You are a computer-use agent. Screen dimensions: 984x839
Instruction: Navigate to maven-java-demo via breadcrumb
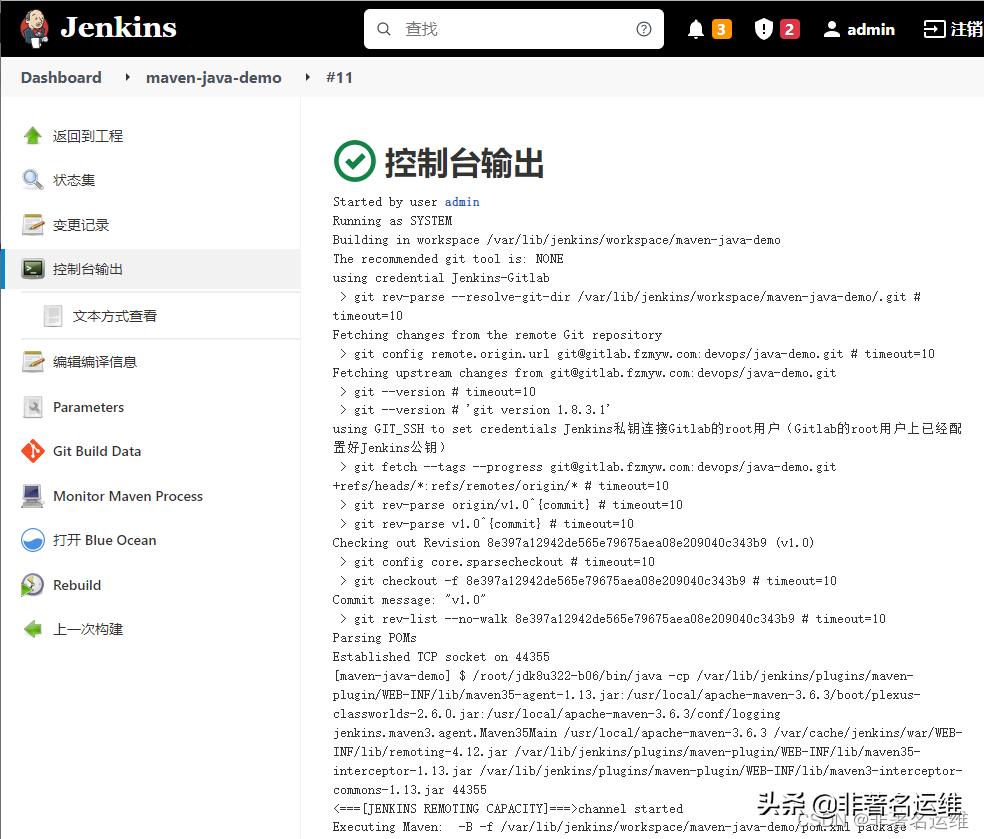point(213,77)
